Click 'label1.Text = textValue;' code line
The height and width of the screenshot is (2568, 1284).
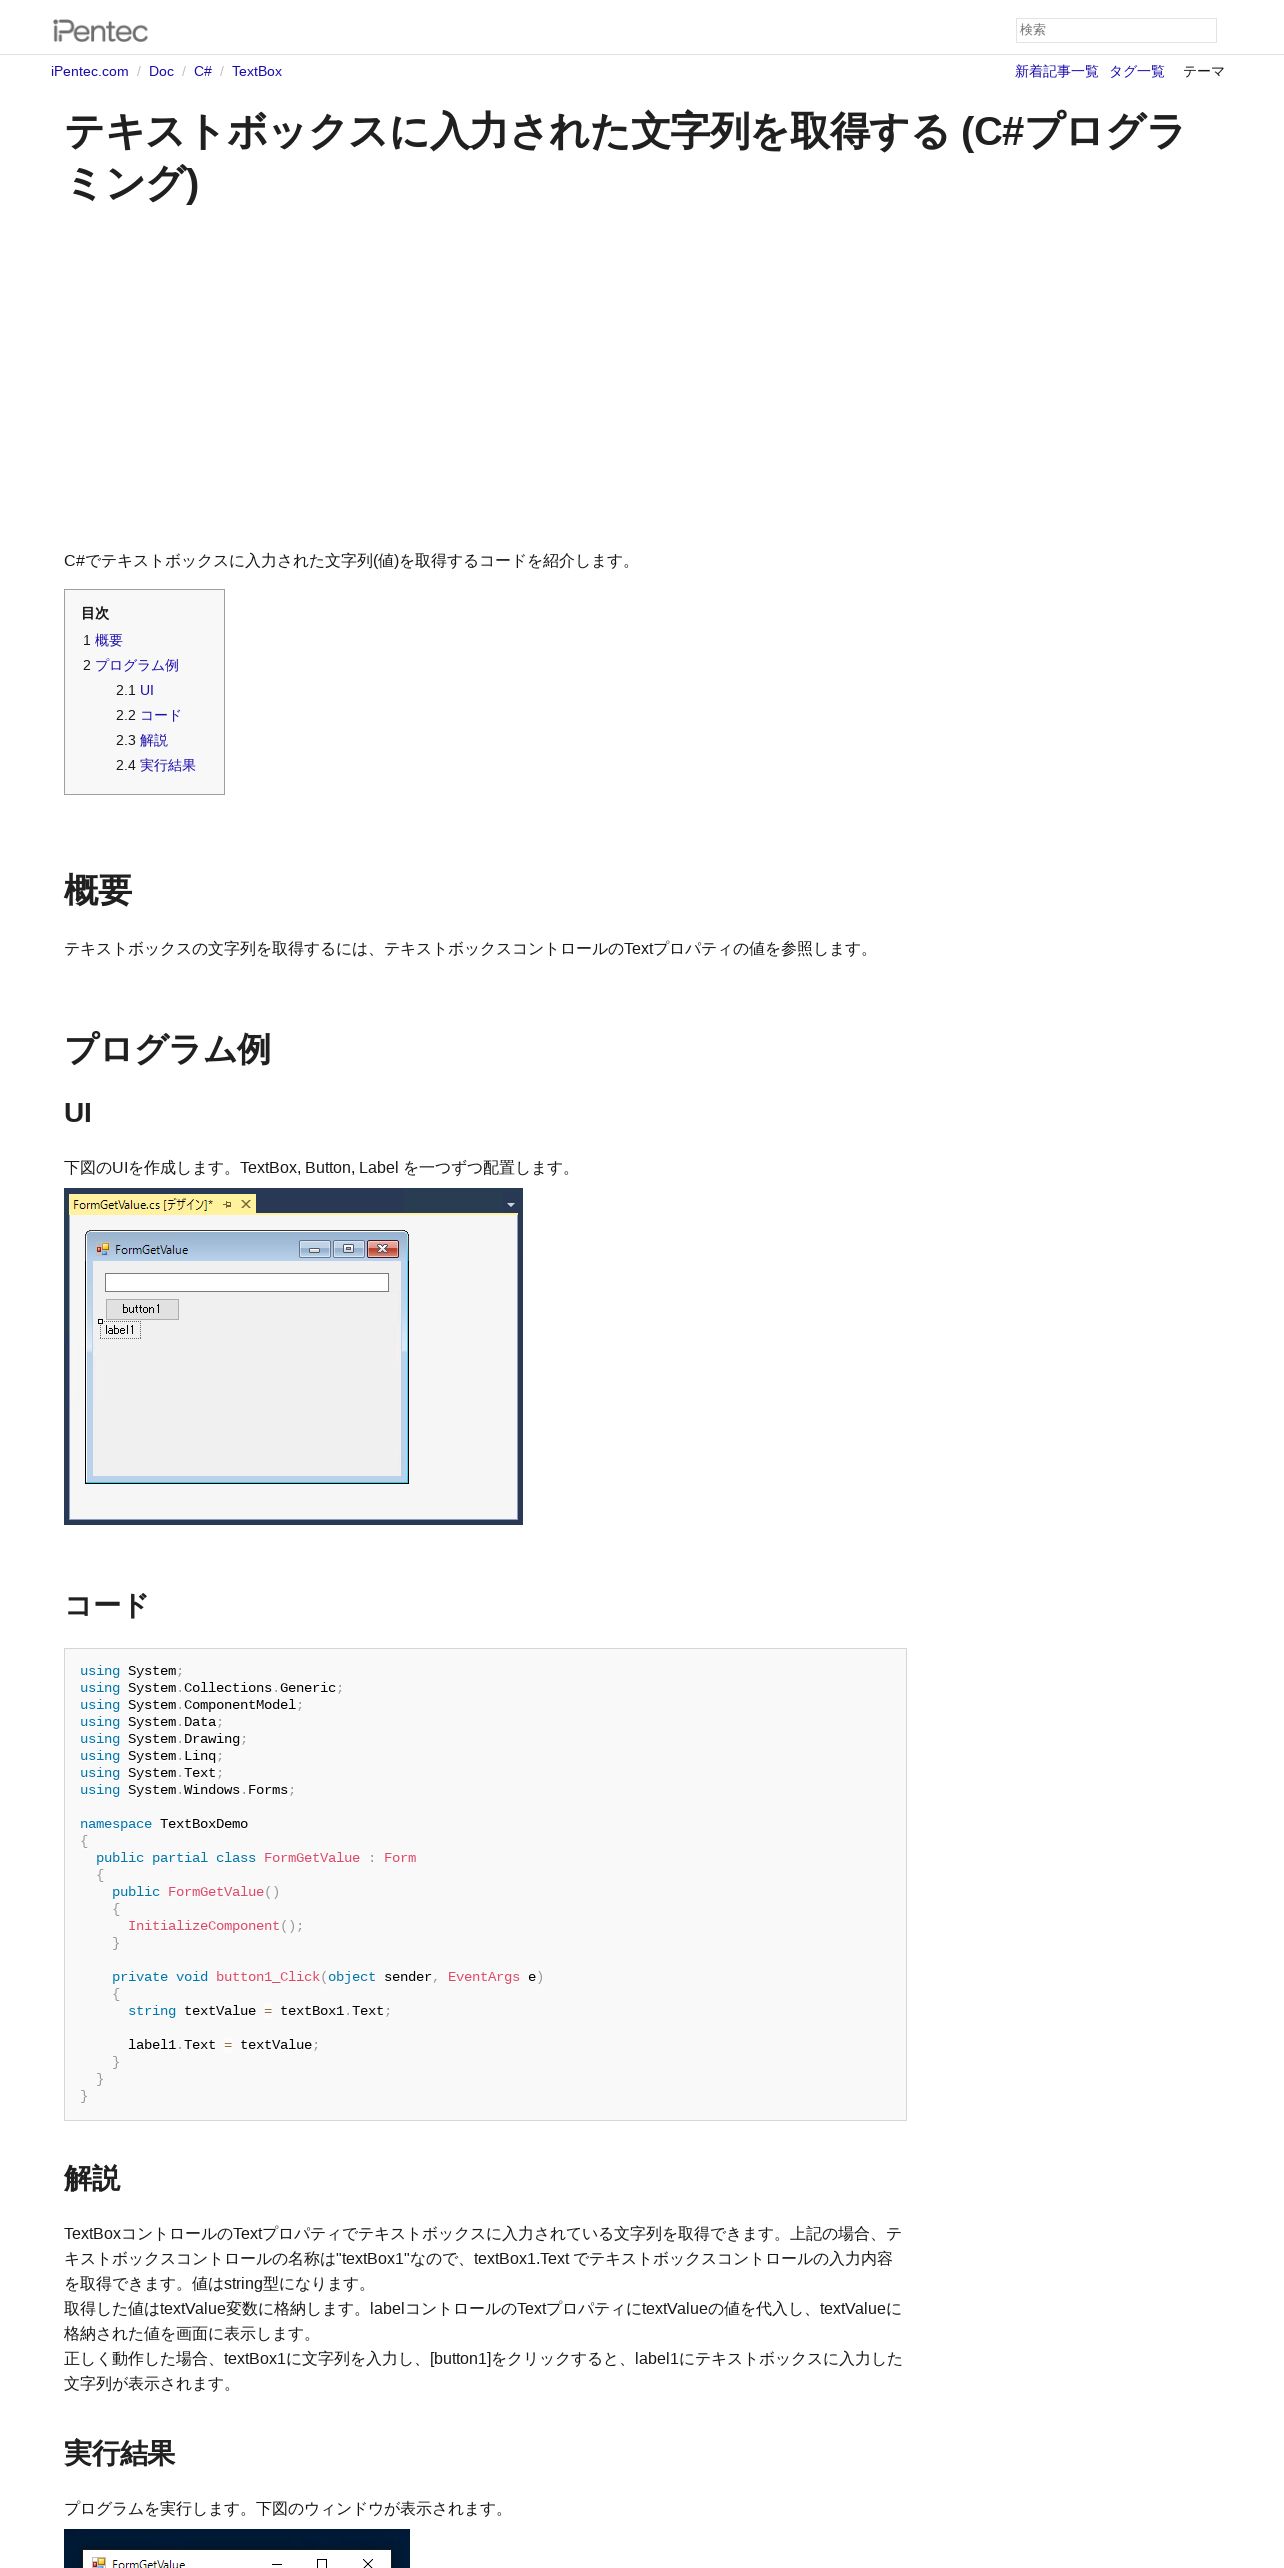(x=224, y=2045)
